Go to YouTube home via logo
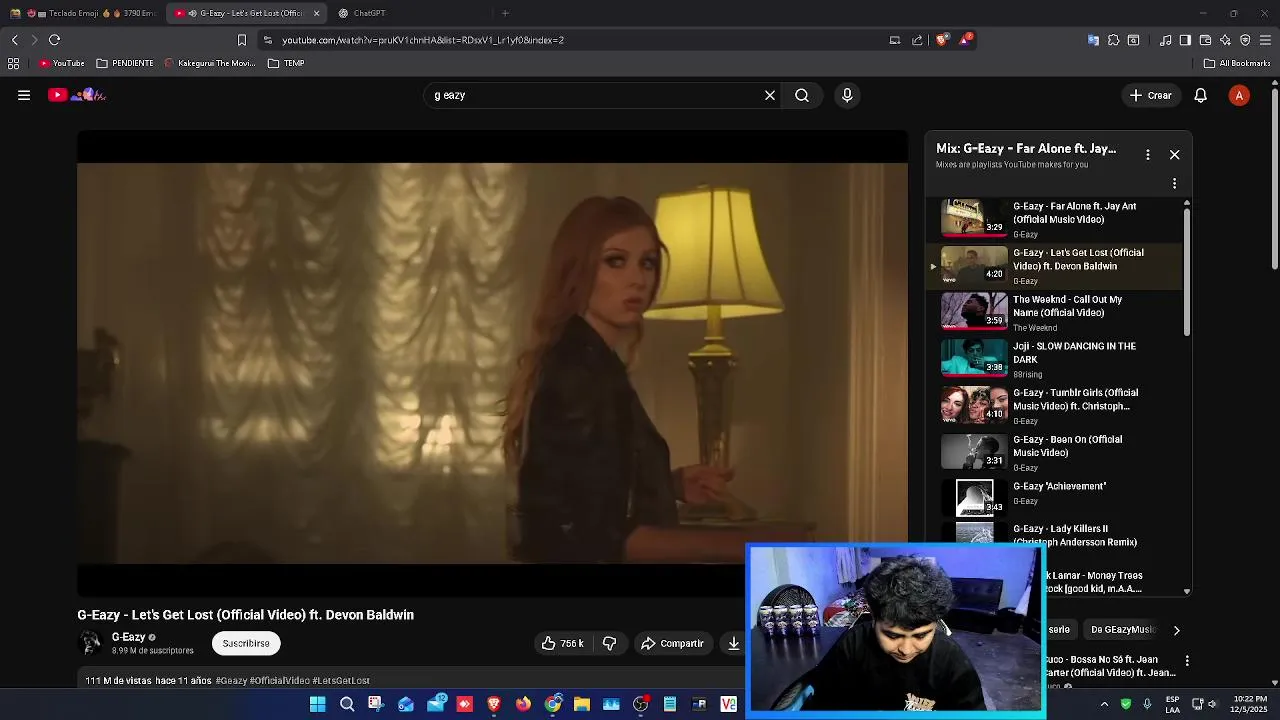Viewport: 1280px width, 720px height. click(77, 95)
